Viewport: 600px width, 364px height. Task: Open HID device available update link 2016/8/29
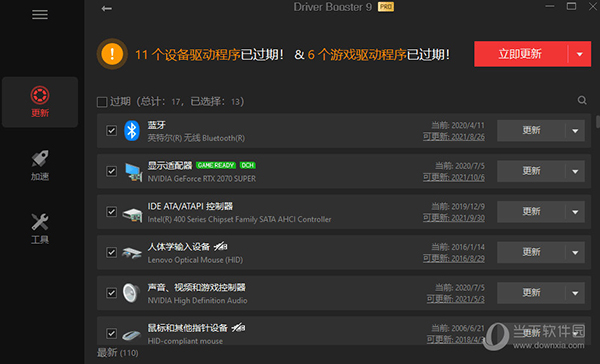coord(454,258)
